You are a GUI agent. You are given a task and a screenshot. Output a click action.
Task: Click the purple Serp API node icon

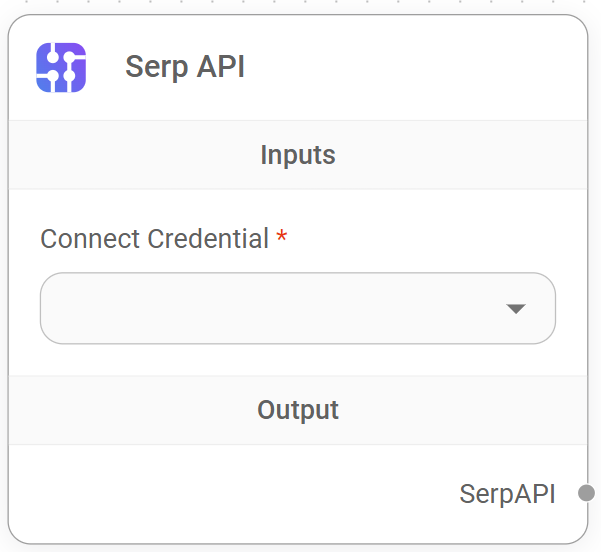coord(61,68)
